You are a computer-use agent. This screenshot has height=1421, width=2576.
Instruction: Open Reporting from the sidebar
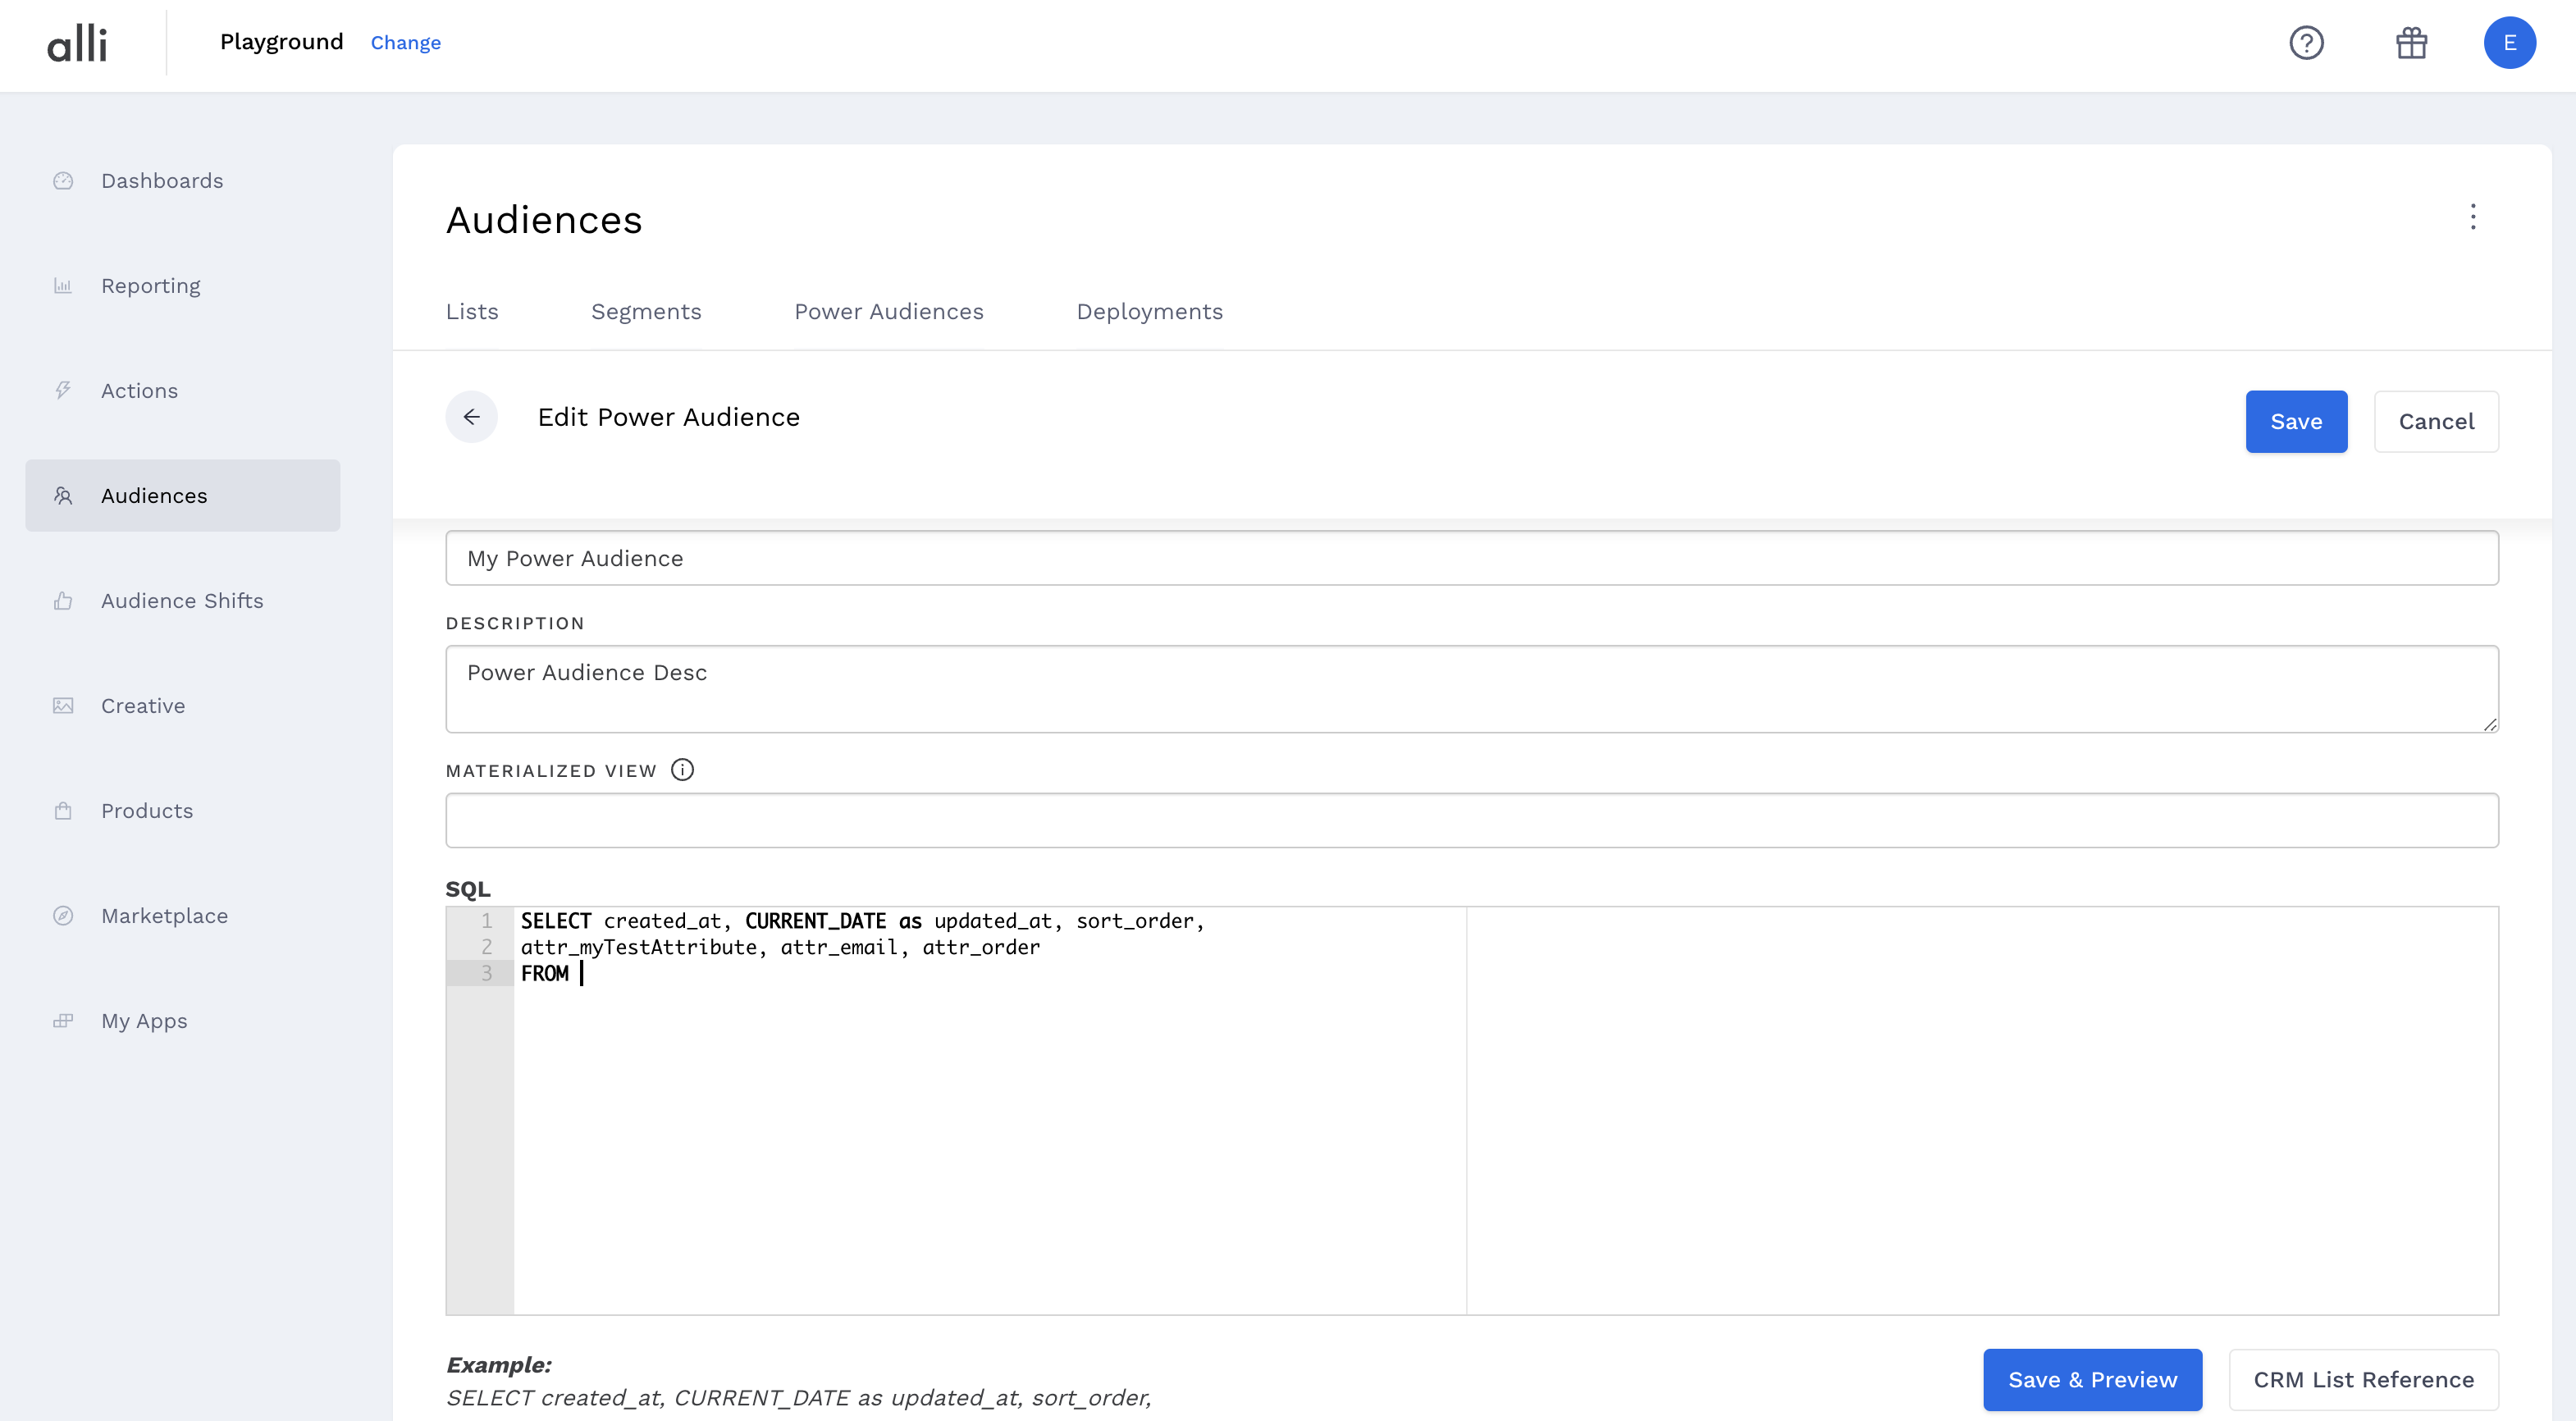point(150,286)
